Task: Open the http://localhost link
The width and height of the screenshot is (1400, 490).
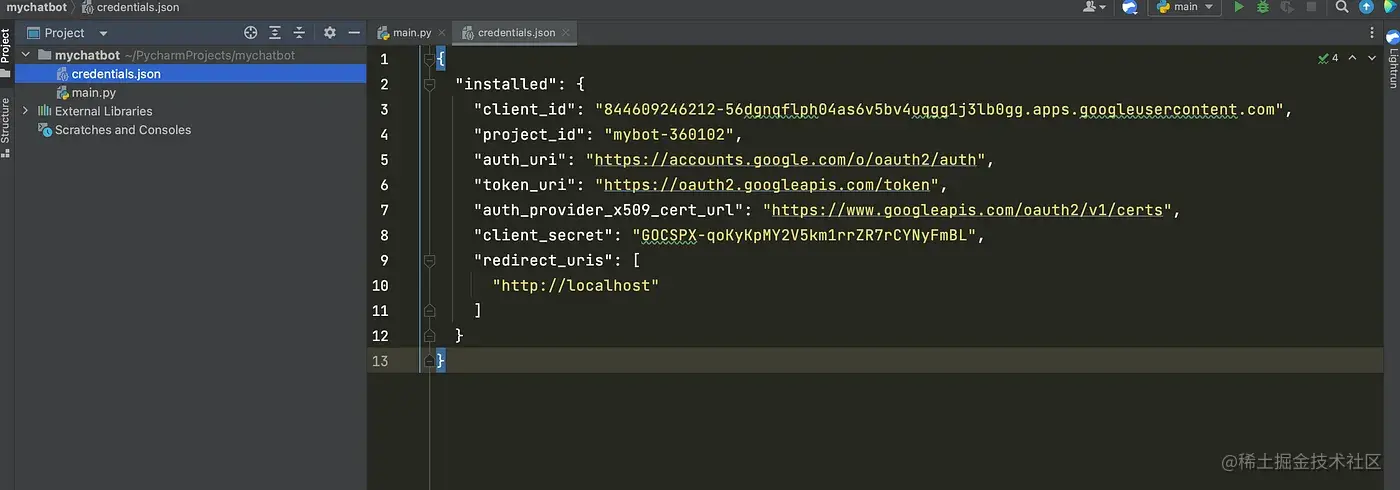Action: (576, 286)
